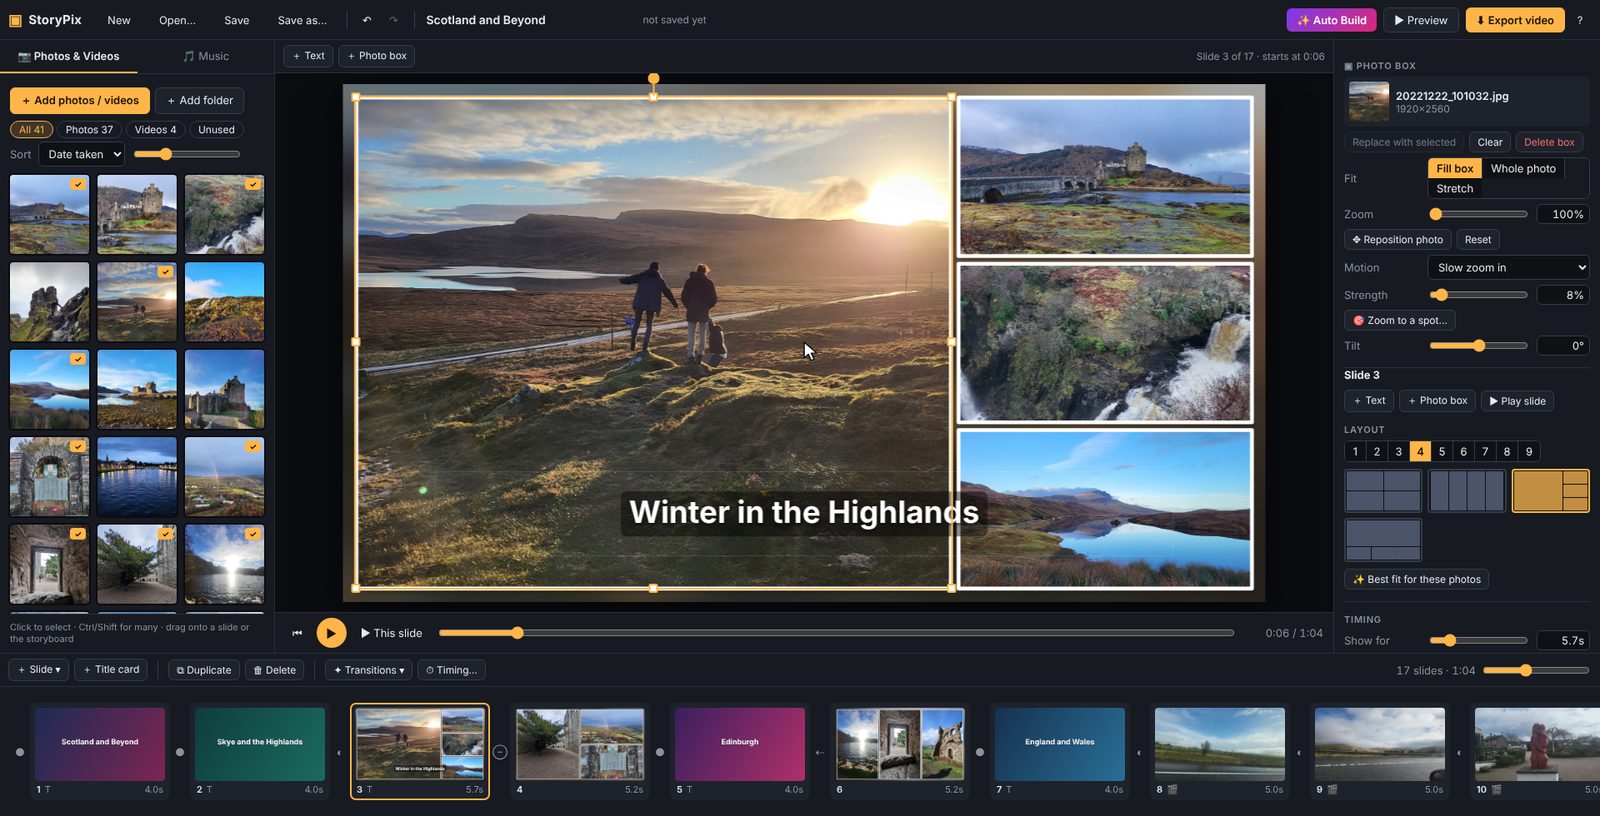The image size is (1600, 816).
Task: Open the Motion dropdown showing Slow zoom in
Action: 1508,268
